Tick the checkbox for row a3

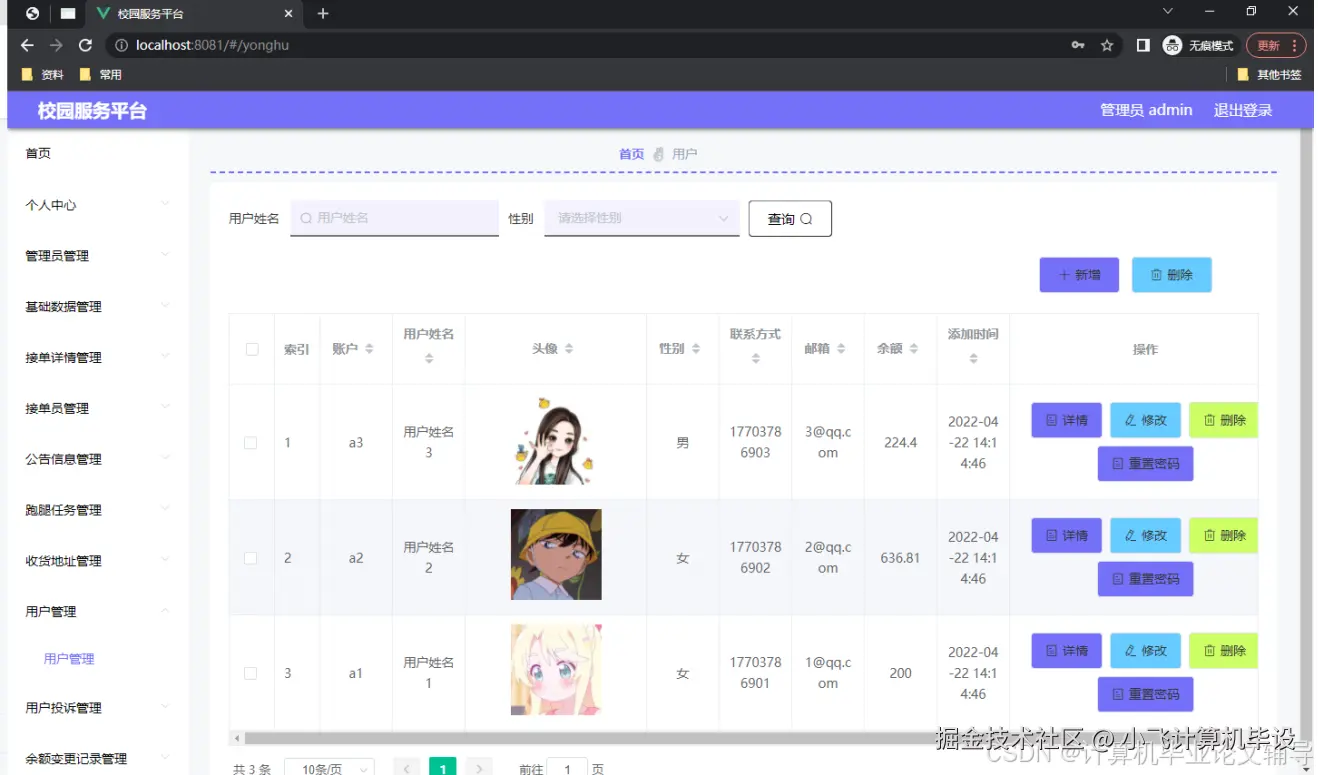point(251,442)
